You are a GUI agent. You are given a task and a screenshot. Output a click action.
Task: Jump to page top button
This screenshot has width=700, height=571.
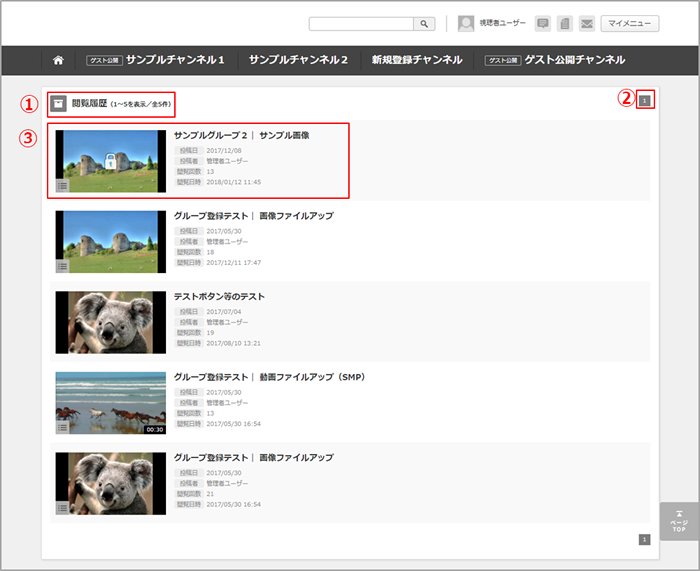(x=679, y=521)
